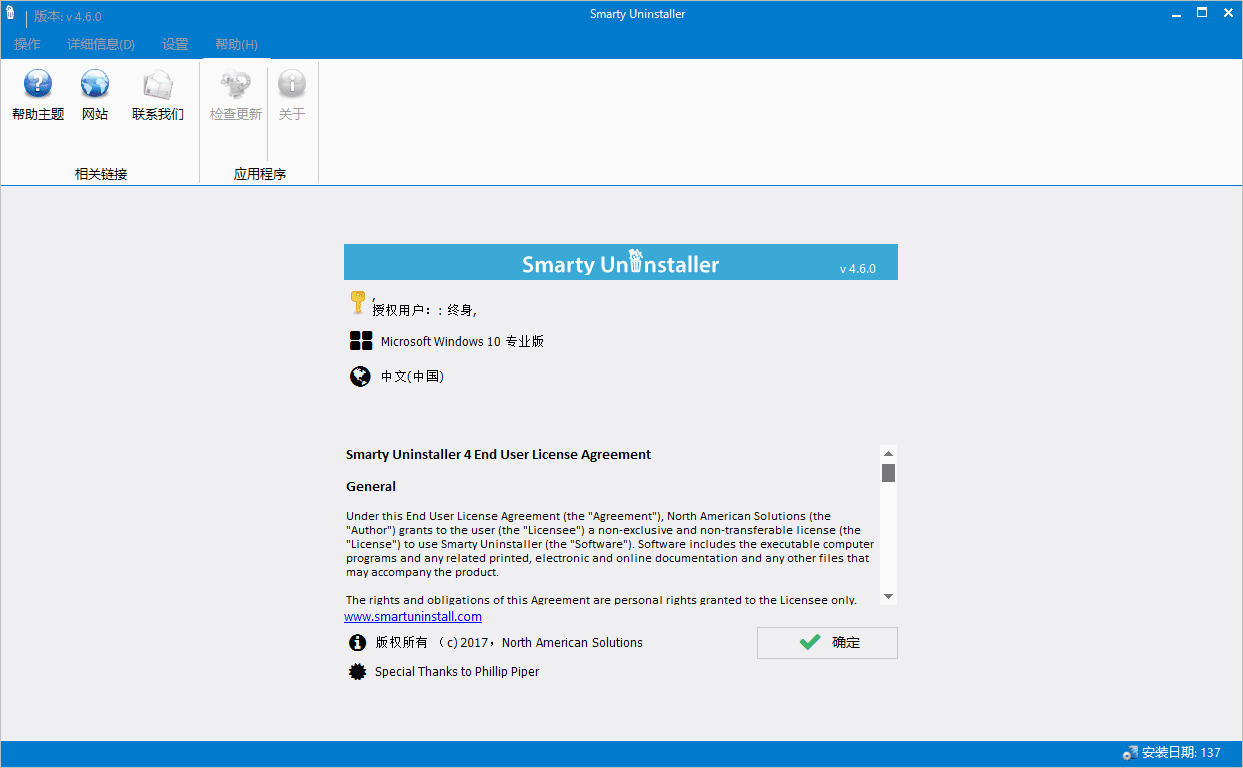This screenshot has width=1243, height=768.
Task: Click the yellow key icon beside 授权用户
Action: pyautogui.click(x=358, y=302)
